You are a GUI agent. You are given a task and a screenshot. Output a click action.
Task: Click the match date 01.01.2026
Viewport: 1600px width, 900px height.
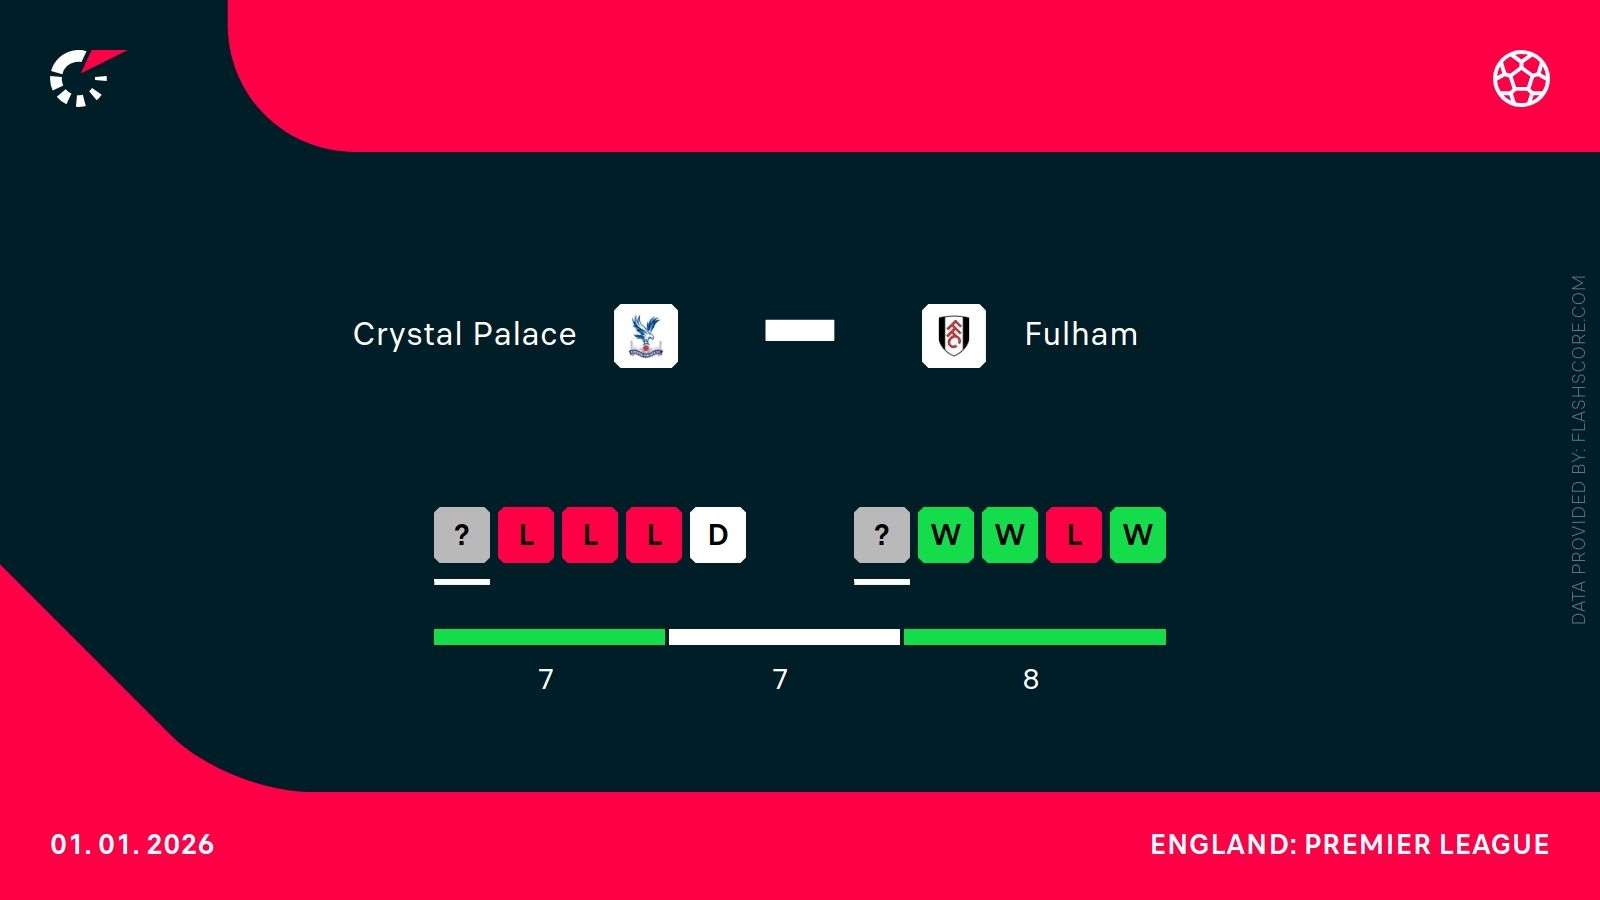(133, 845)
